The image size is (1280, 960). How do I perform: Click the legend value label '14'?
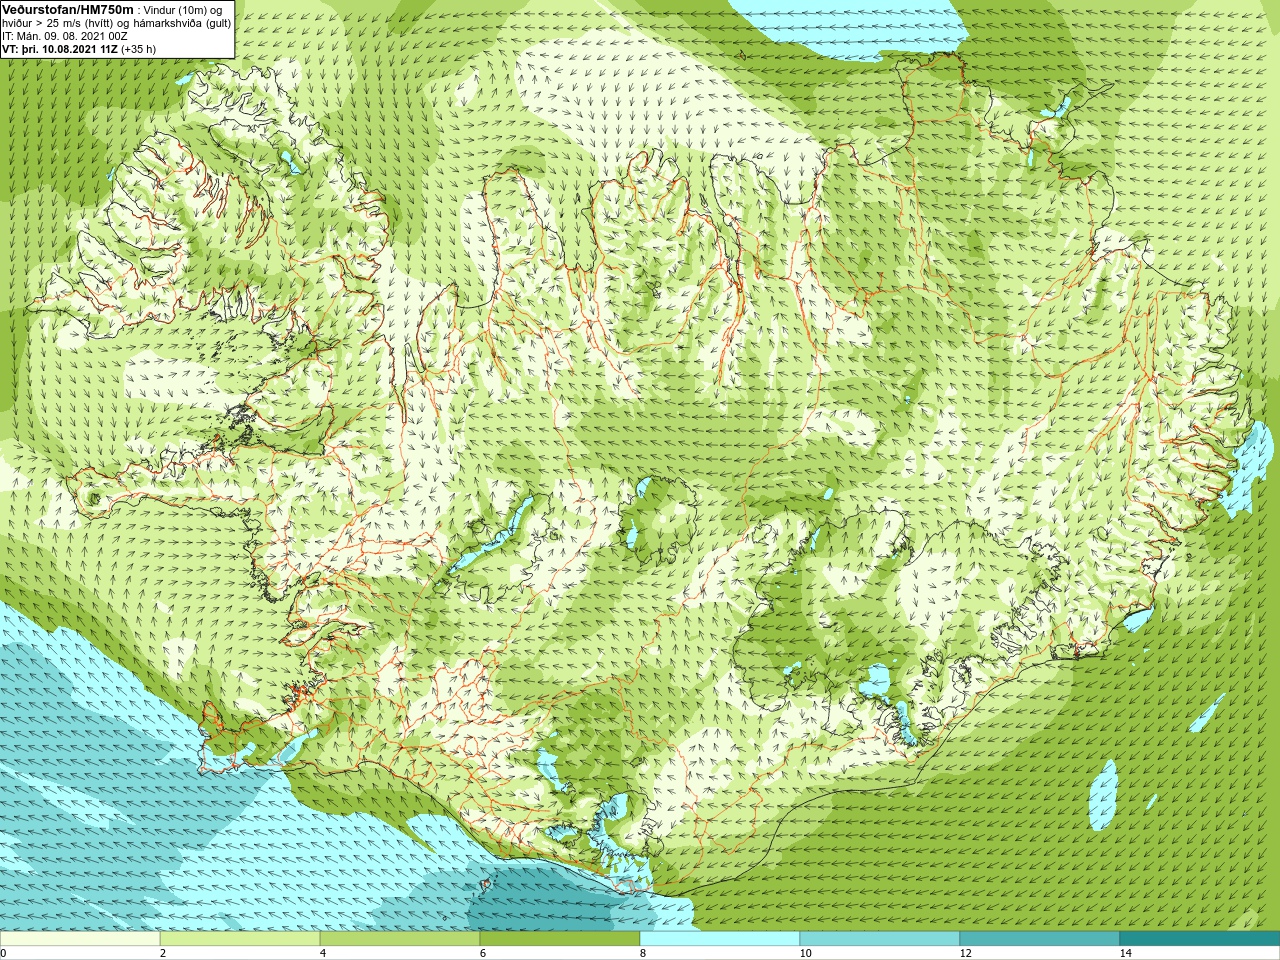coord(1125,953)
